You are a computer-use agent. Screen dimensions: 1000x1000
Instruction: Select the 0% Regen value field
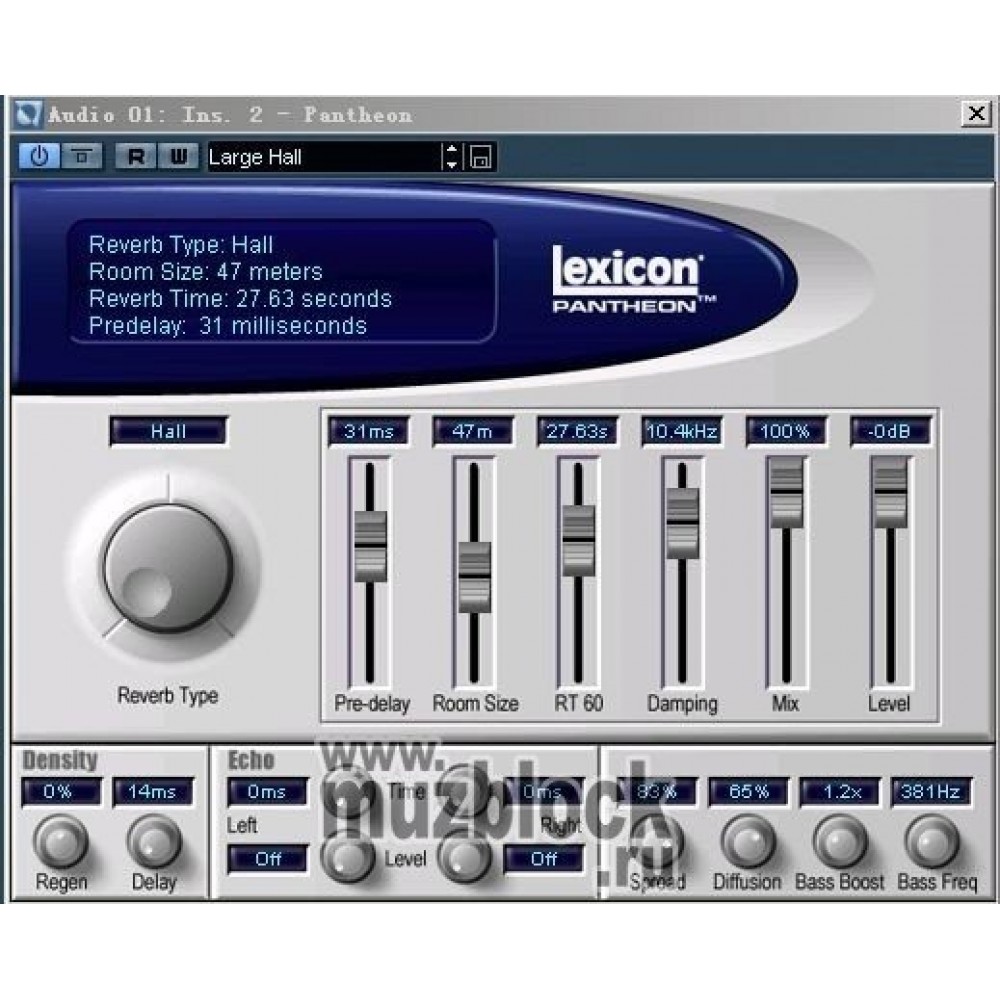coord(61,792)
